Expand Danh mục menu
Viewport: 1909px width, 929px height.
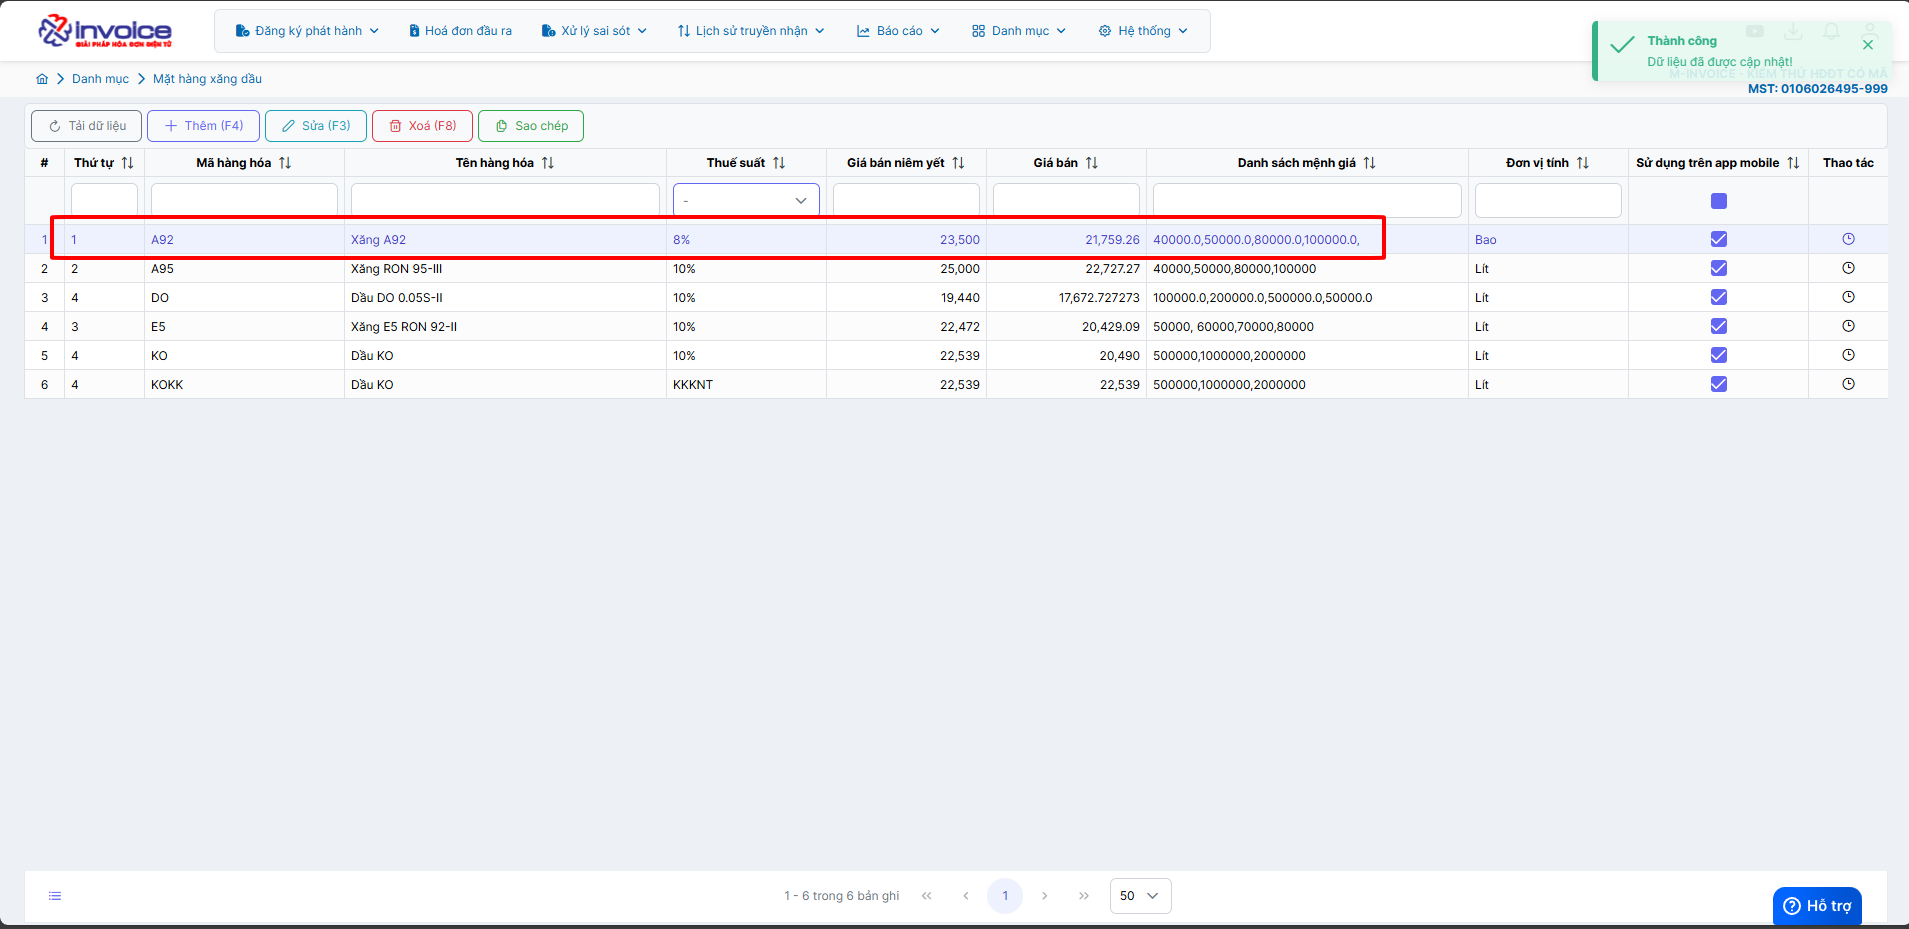(1019, 31)
